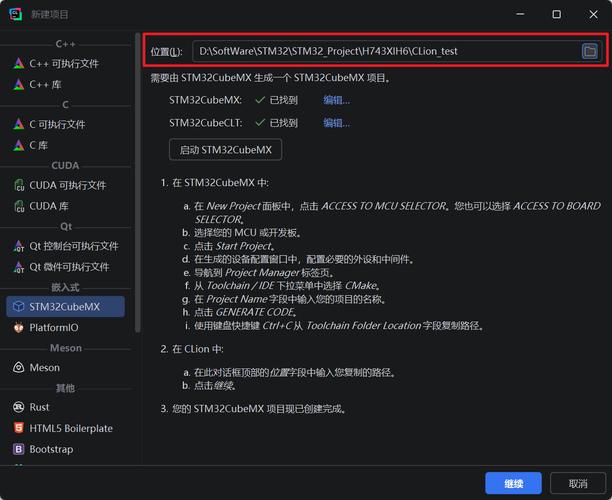This screenshot has height=500, width=612.
Task: Select the C++ 可执行文件 project icon
Action: click(x=18, y=63)
